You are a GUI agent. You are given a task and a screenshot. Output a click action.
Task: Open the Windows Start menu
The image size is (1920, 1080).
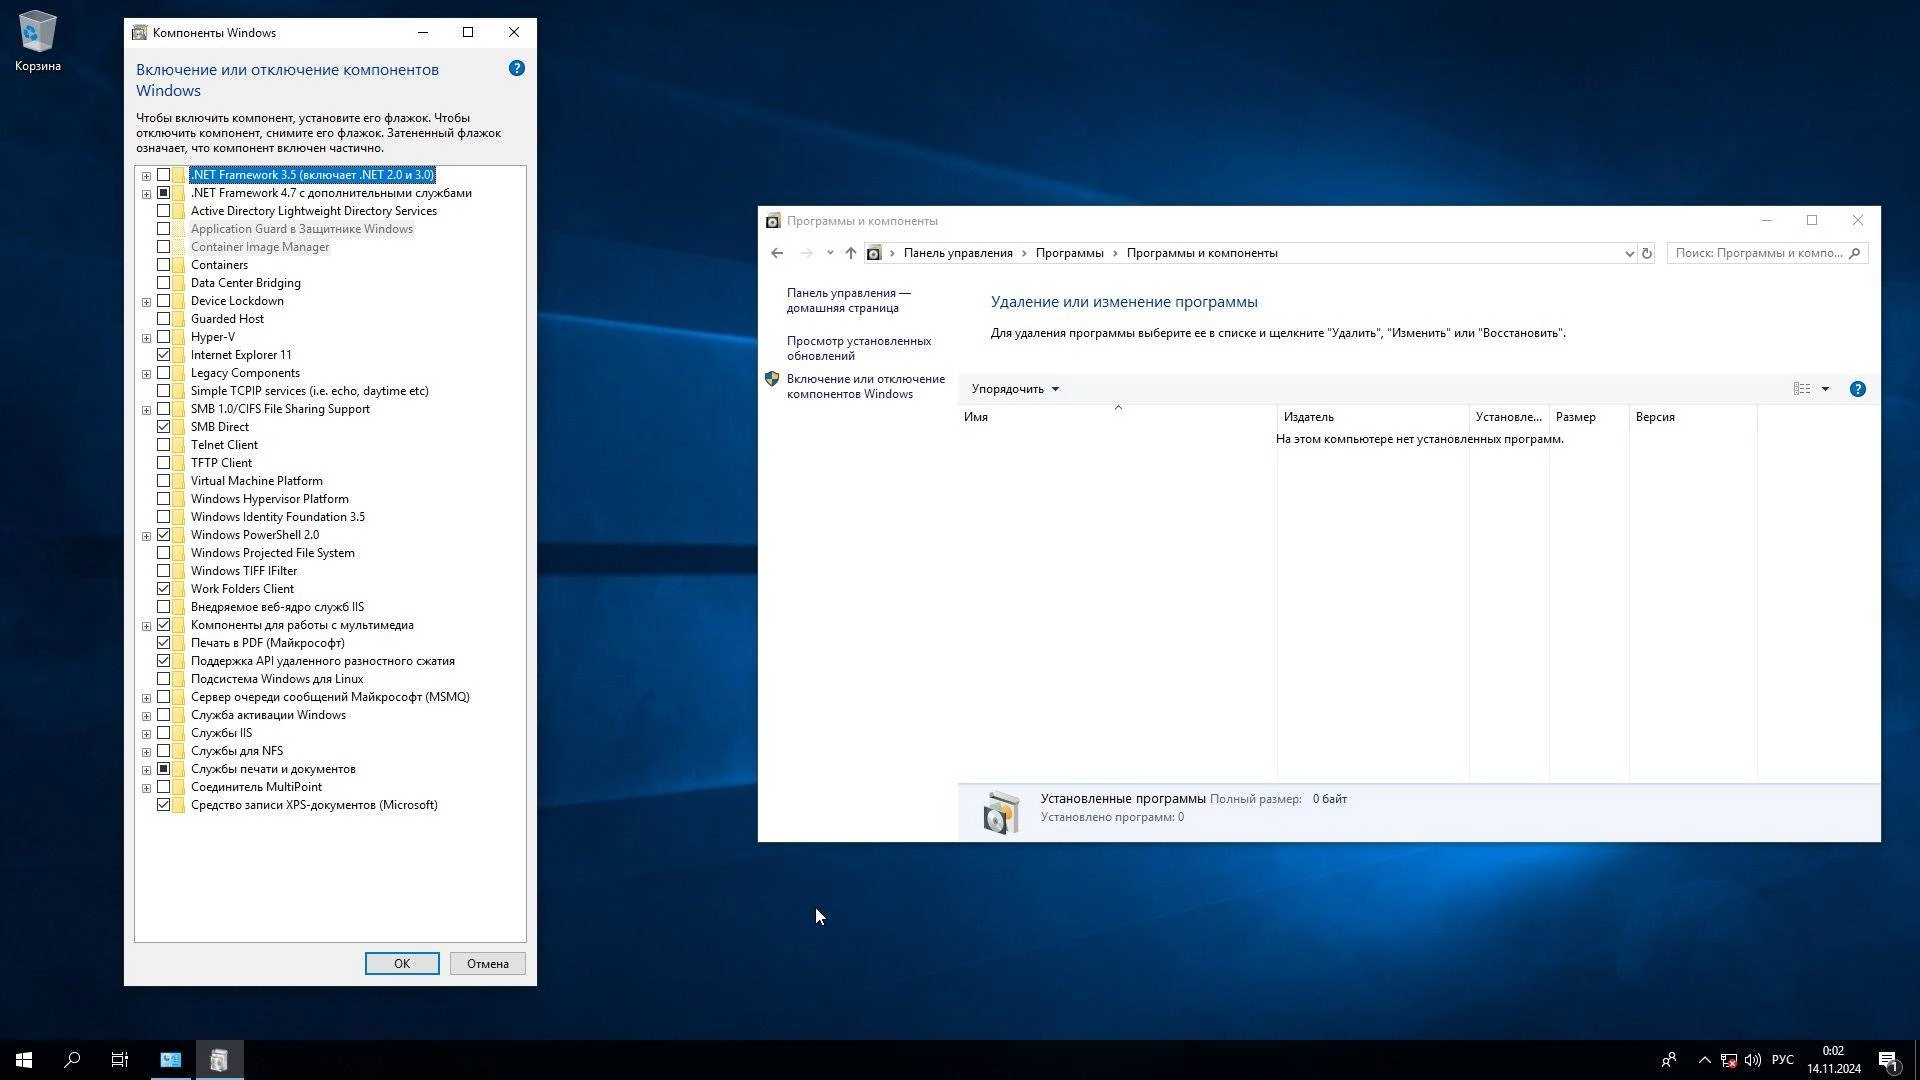coord(24,1060)
